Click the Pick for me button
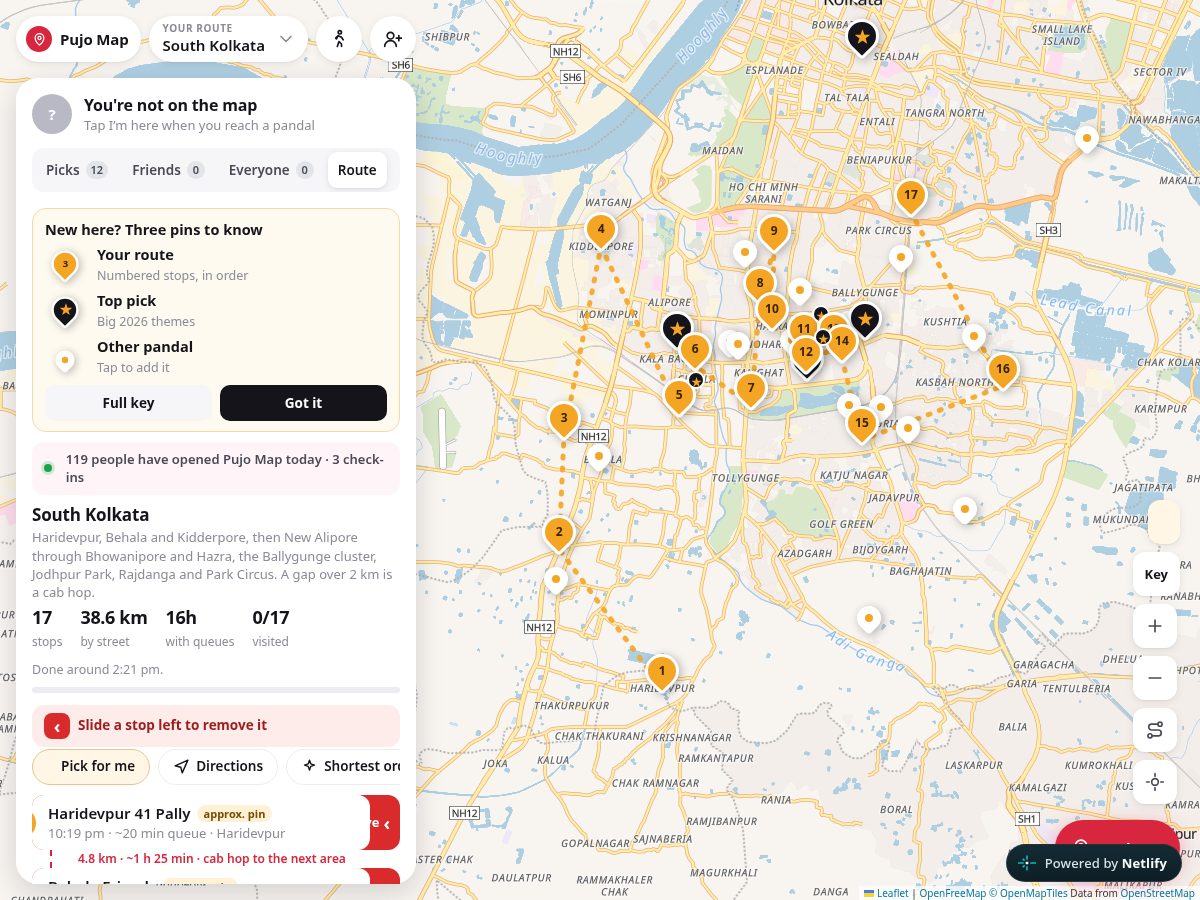 click(x=91, y=767)
